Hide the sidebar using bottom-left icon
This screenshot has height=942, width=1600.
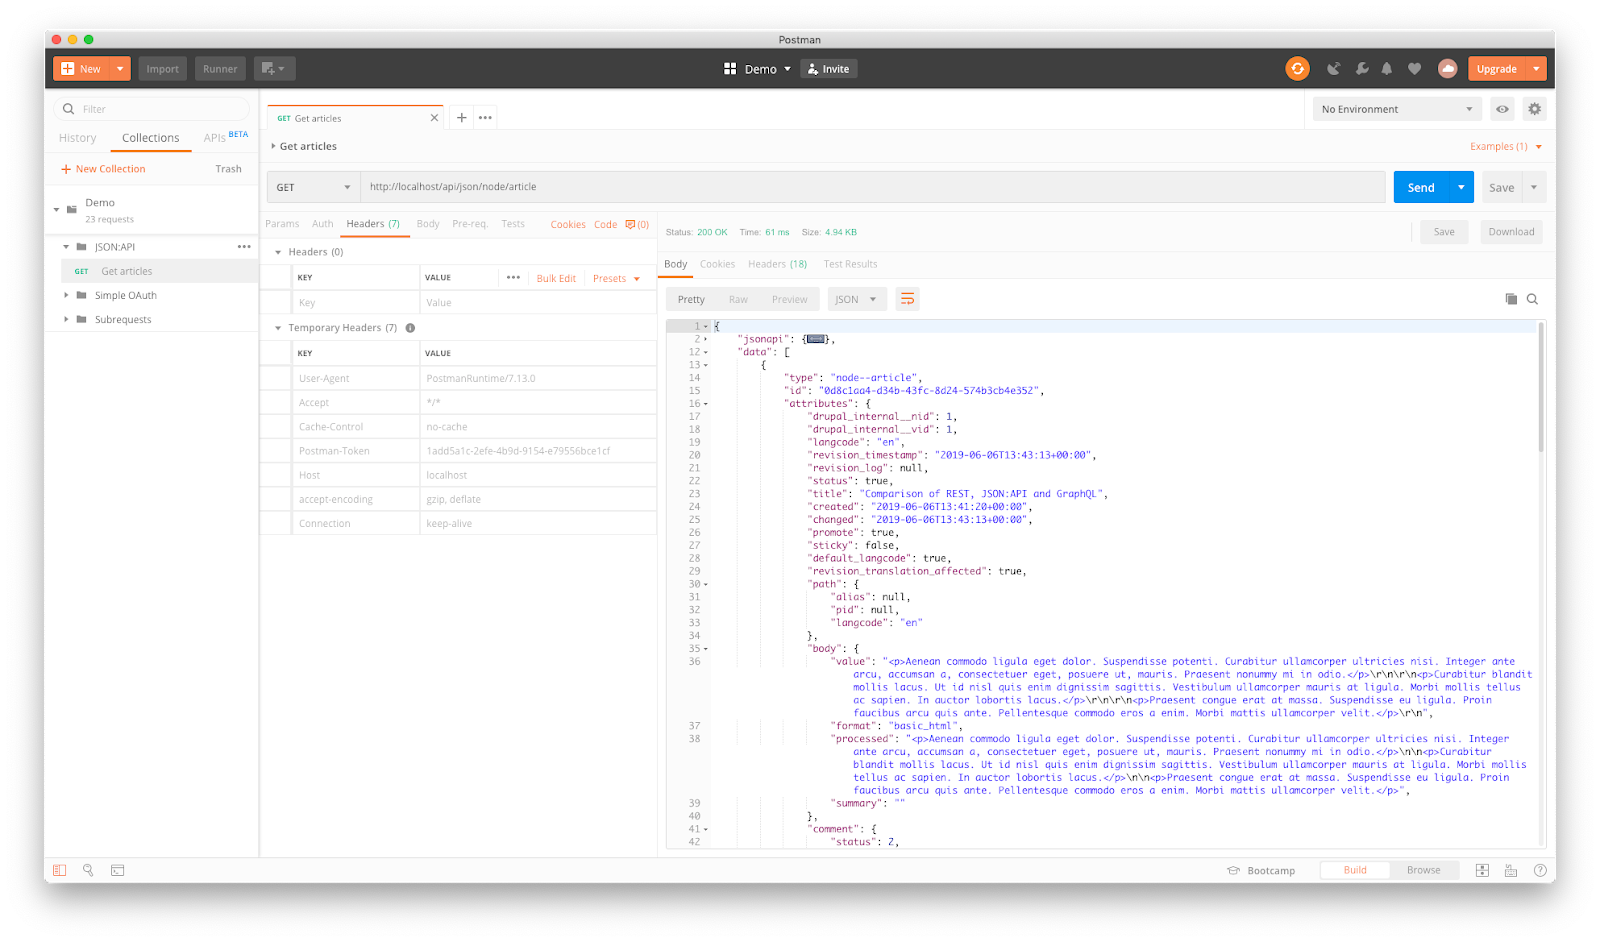[x=59, y=870]
